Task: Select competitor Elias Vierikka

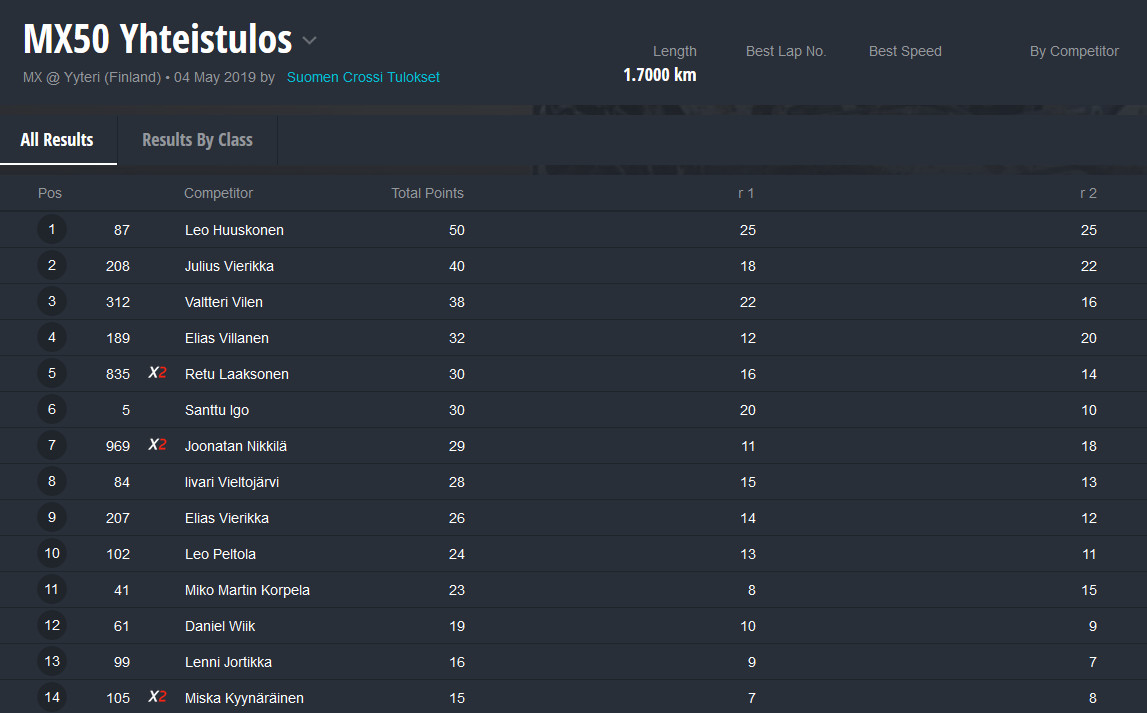Action: pyautogui.click(x=227, y=518)
